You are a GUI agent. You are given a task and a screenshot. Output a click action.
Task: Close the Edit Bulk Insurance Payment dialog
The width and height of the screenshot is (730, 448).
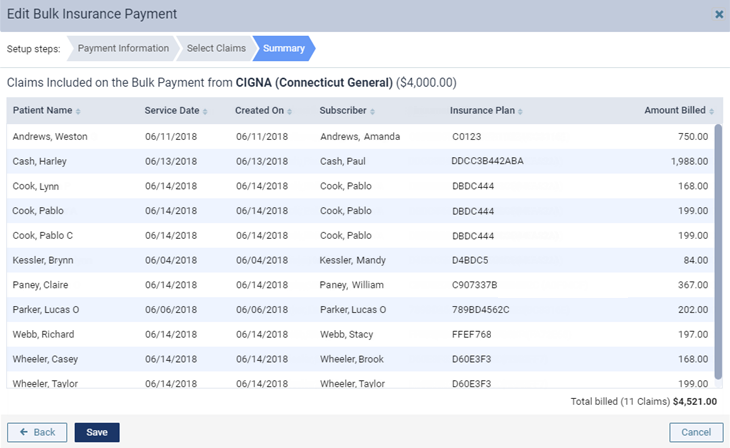click(x=719, y=14)
